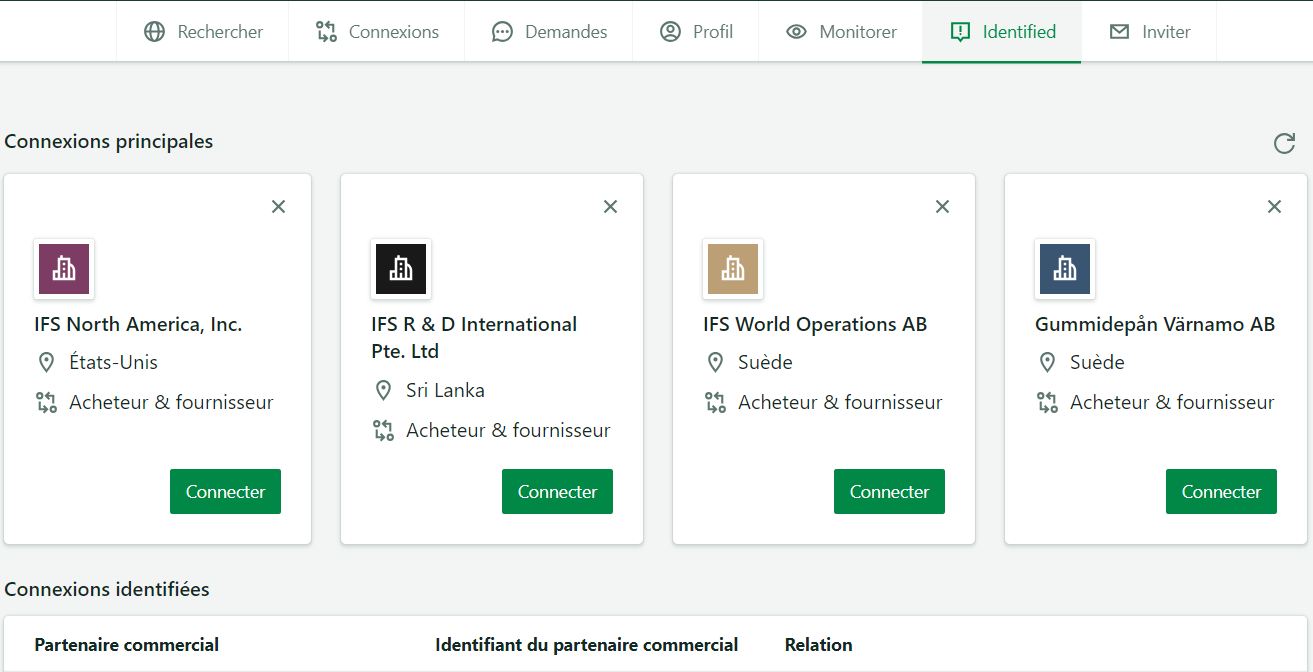This screenshot has width=1313, height=672.
Task: Click the relation icon on IFS R & D card
Action: pos(383,431)
